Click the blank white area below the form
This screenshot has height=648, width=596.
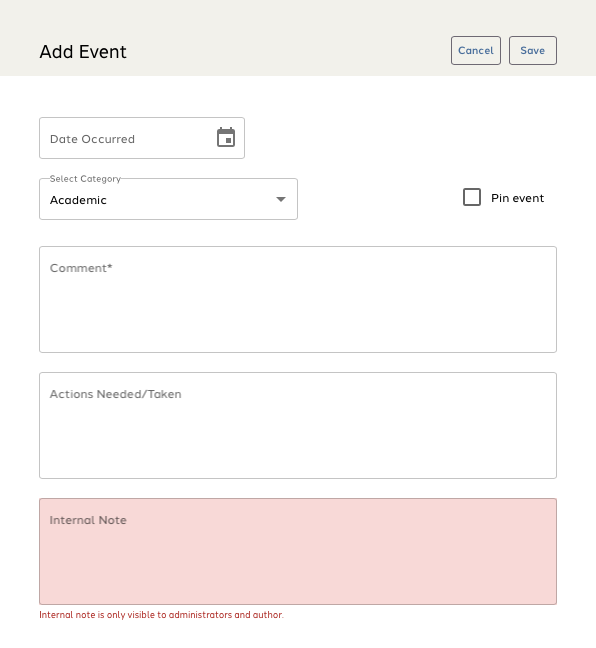298,634
